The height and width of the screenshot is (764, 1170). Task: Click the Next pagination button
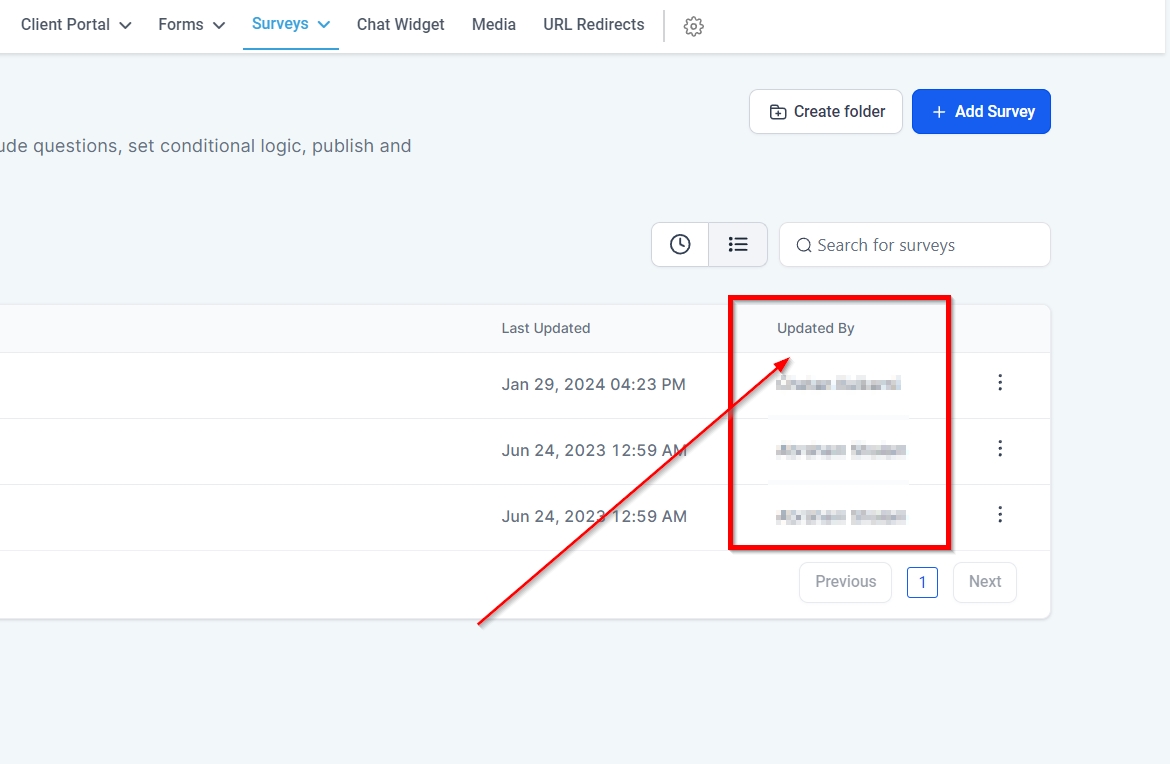point(984,582)
